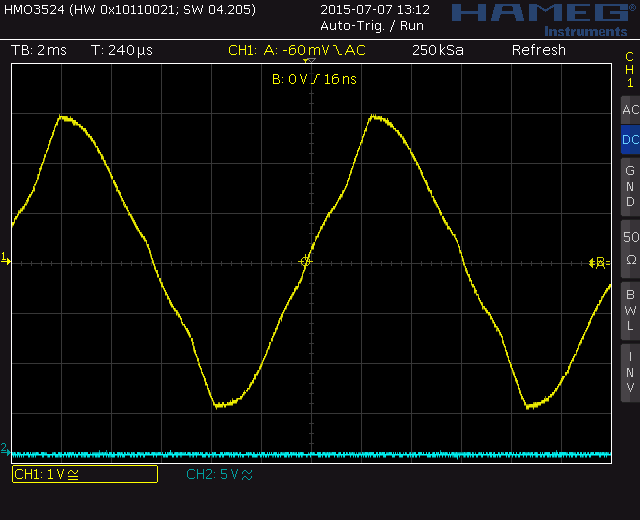Open the TB: 2ms timebase setting
Viewport: 640px width, 520px height.
39,50
